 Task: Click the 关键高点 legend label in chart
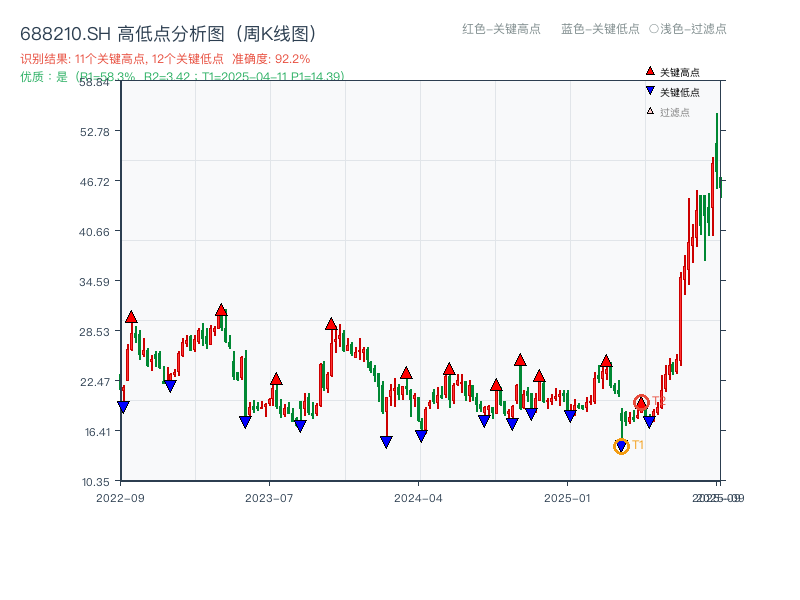click(x=680, y=72)
